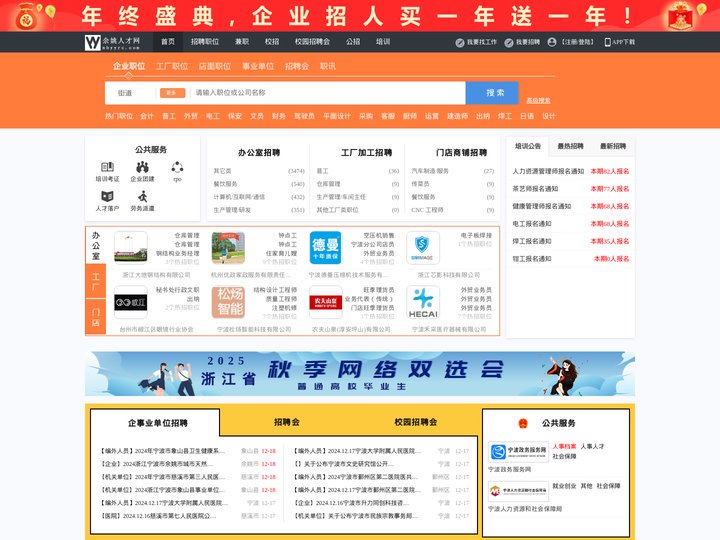Open the 德曼 十年质保 company logo

326,248
